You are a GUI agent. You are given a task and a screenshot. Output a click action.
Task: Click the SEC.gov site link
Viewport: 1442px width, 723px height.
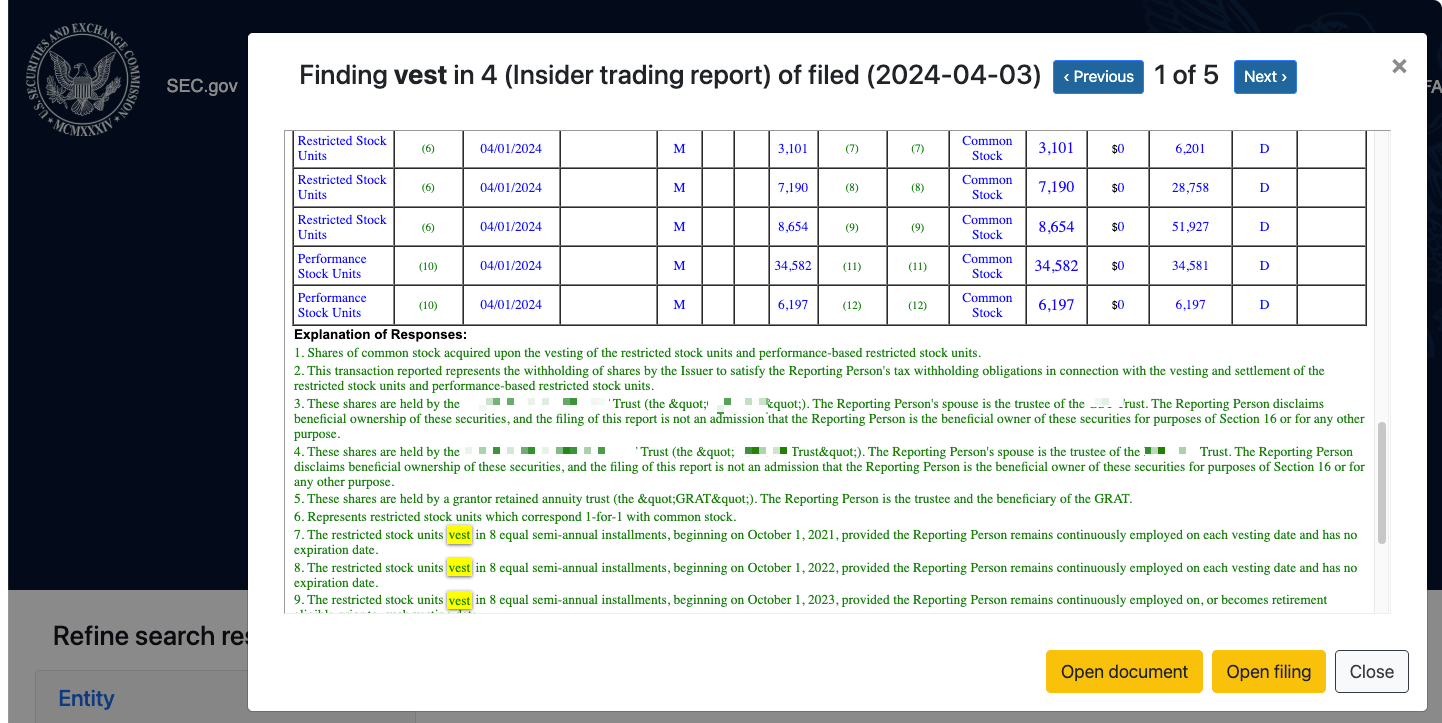coord(202,86)
